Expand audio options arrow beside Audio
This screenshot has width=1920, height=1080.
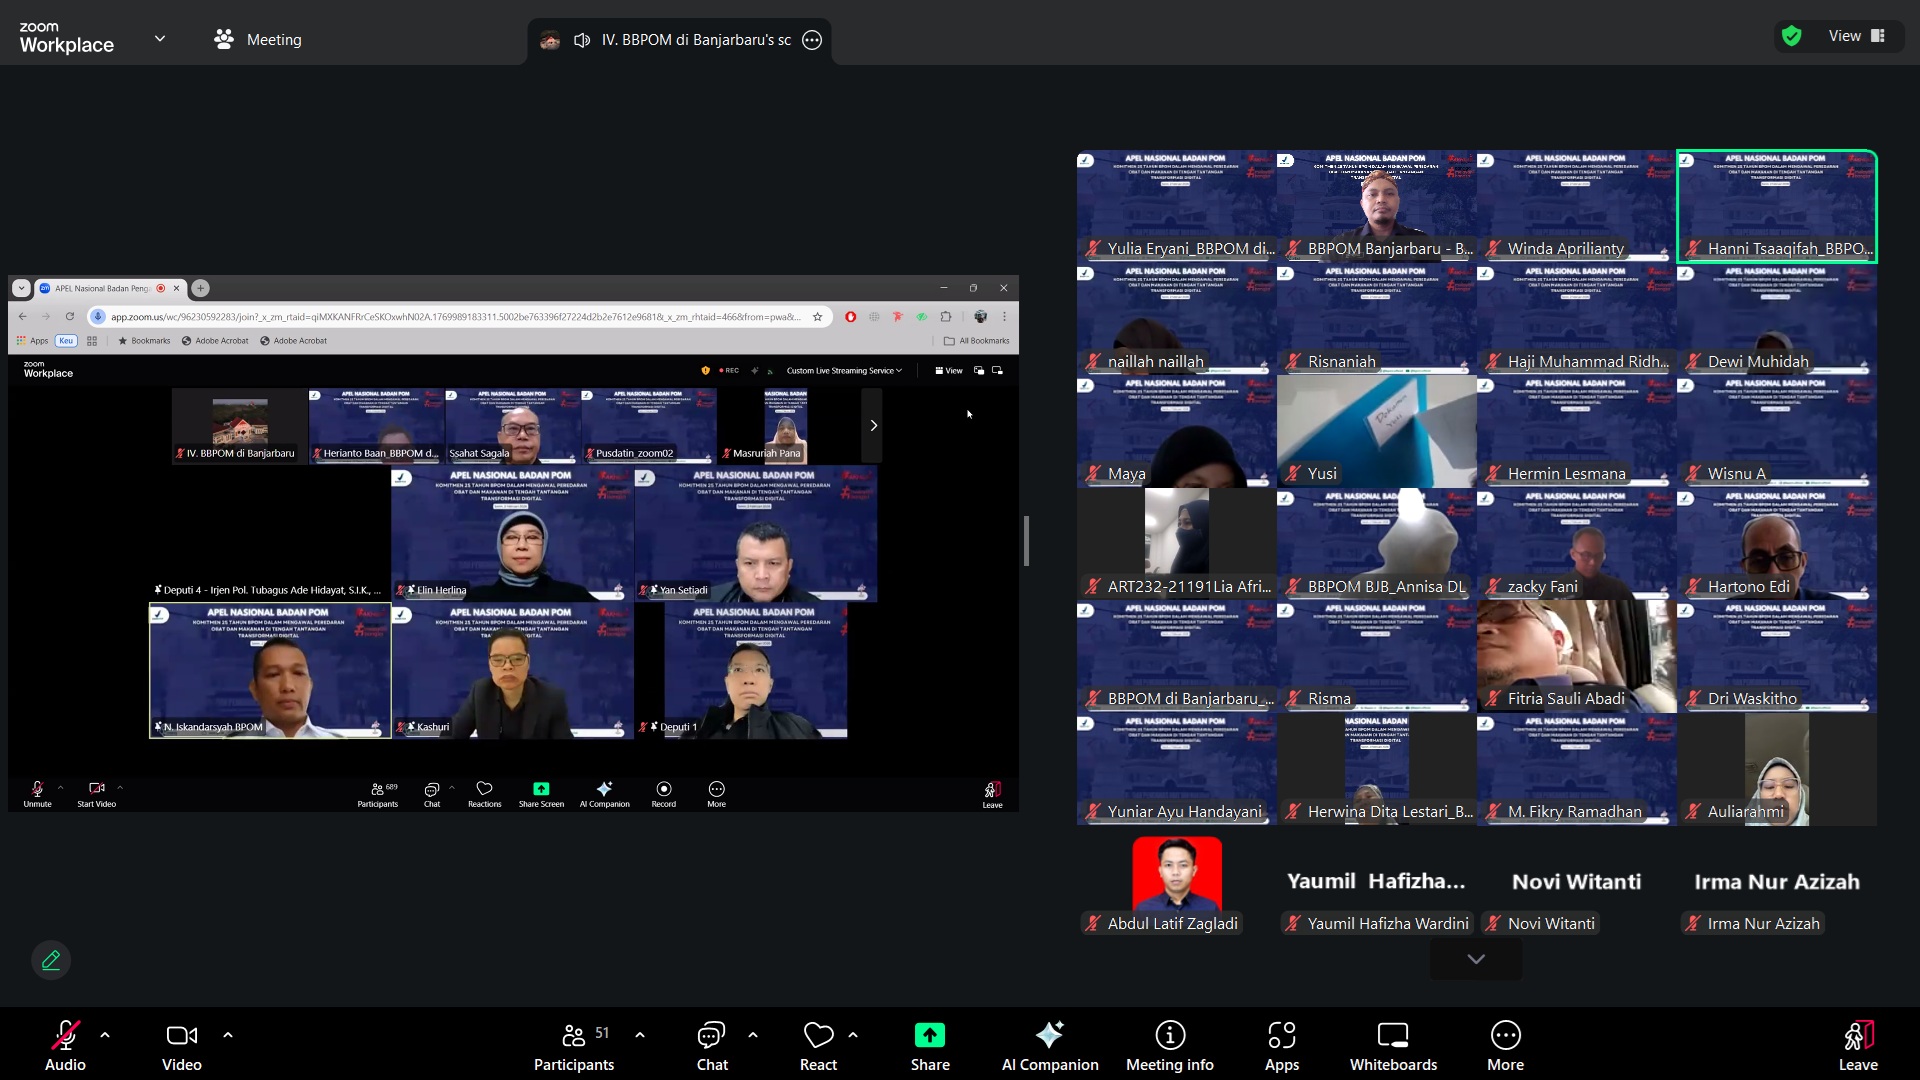pyautogui.click(x=105, y=1035)
